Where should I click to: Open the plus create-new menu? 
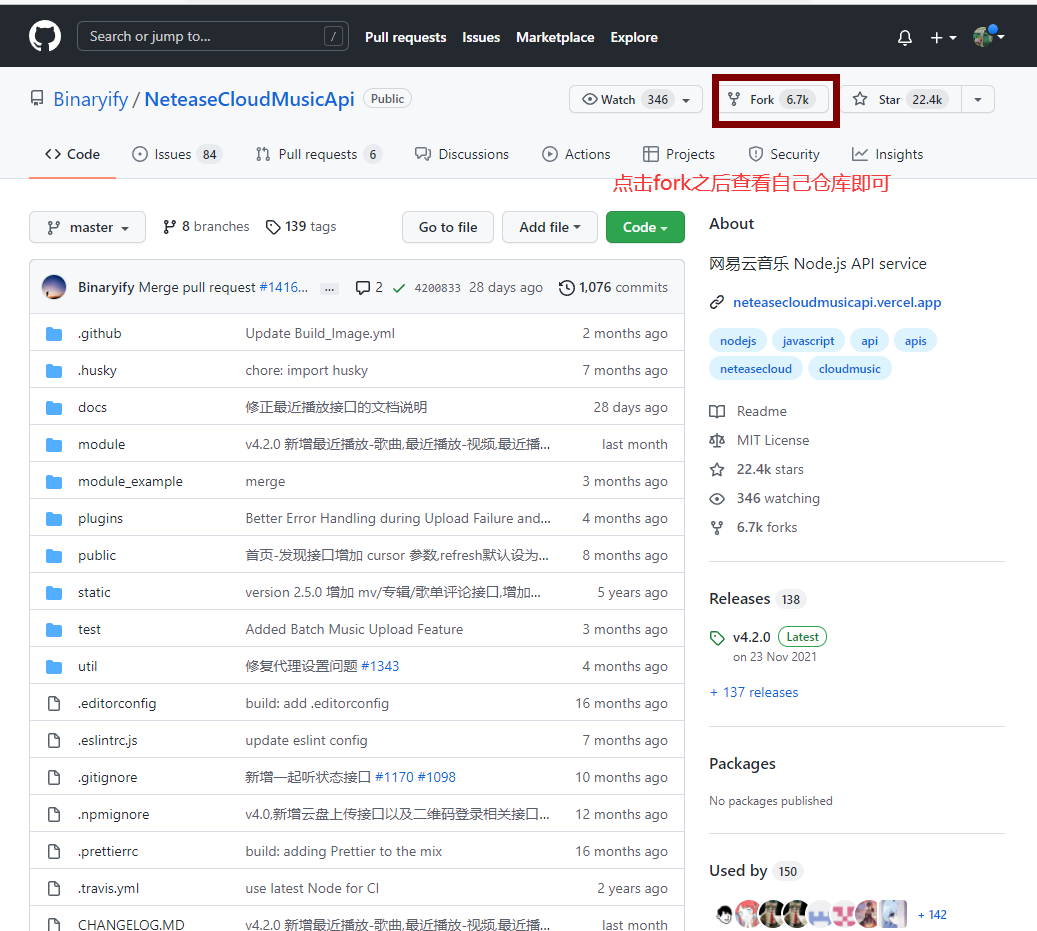(943, 38)
